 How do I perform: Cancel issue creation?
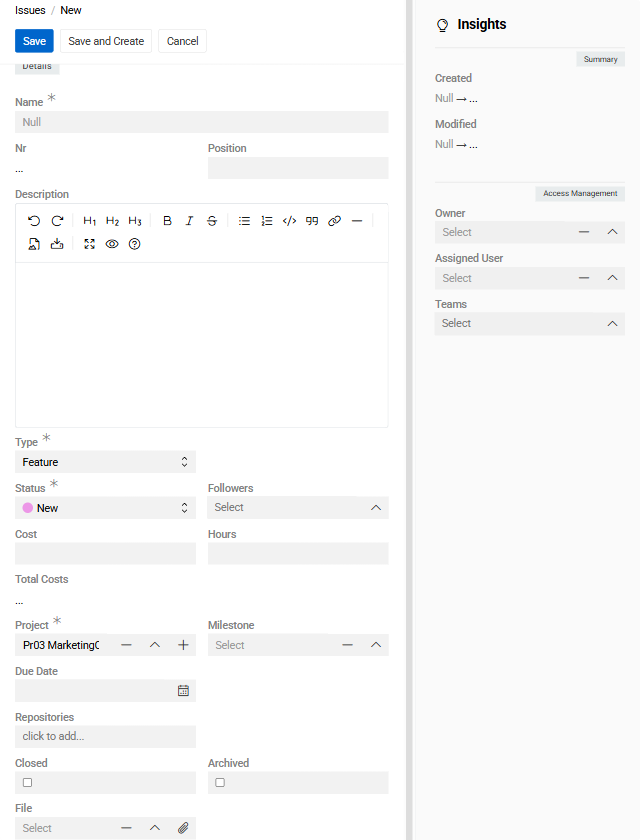[x=183, y=41]
